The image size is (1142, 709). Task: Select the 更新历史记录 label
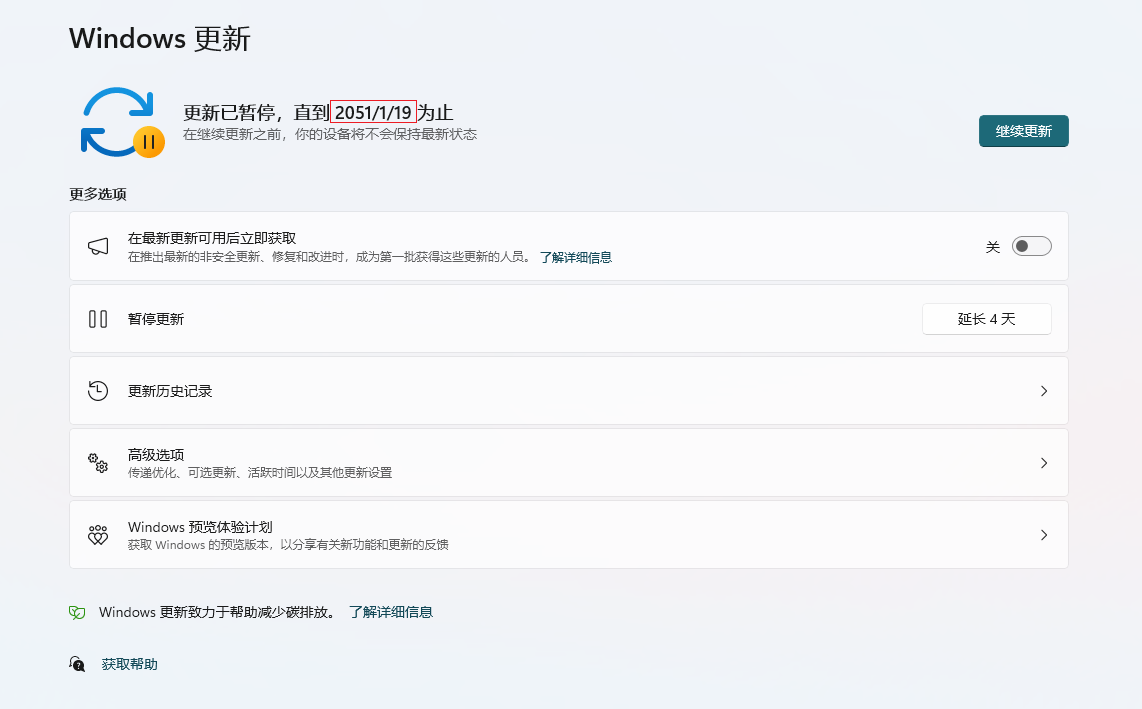170,391
